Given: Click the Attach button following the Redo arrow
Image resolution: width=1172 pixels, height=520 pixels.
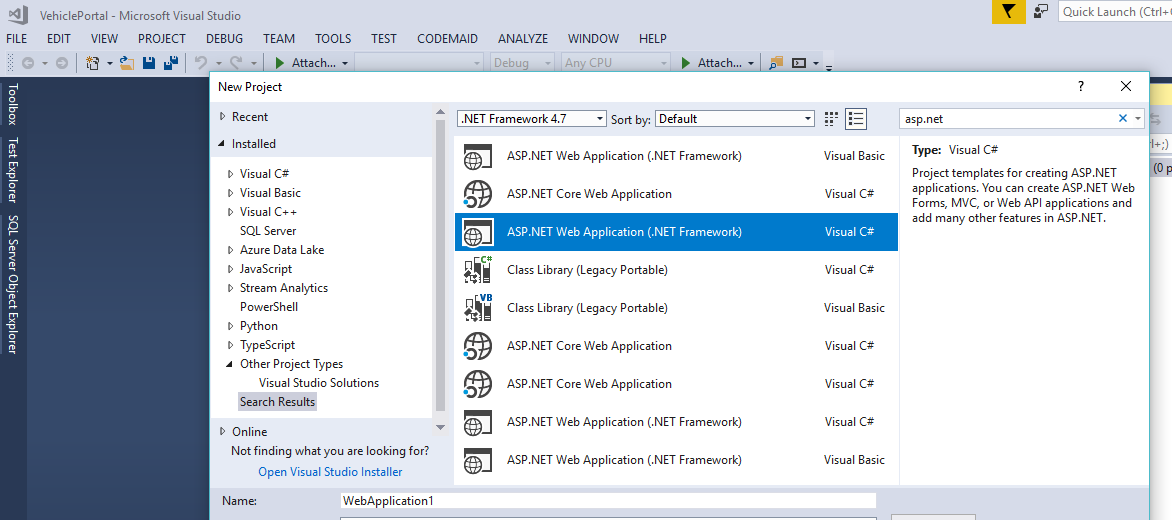Looking at the screenshot, I should point(312,63).
